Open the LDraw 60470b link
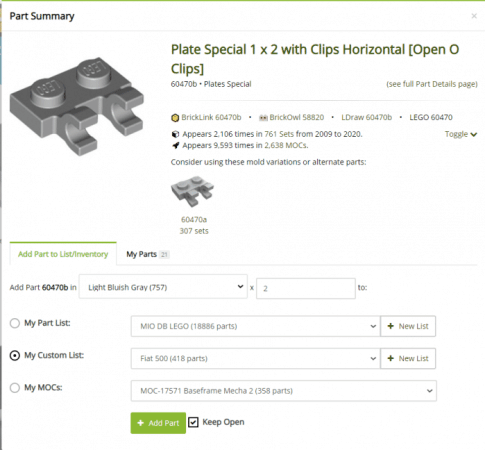Viewport: 485px width, 450px height. tap(366, 117)
